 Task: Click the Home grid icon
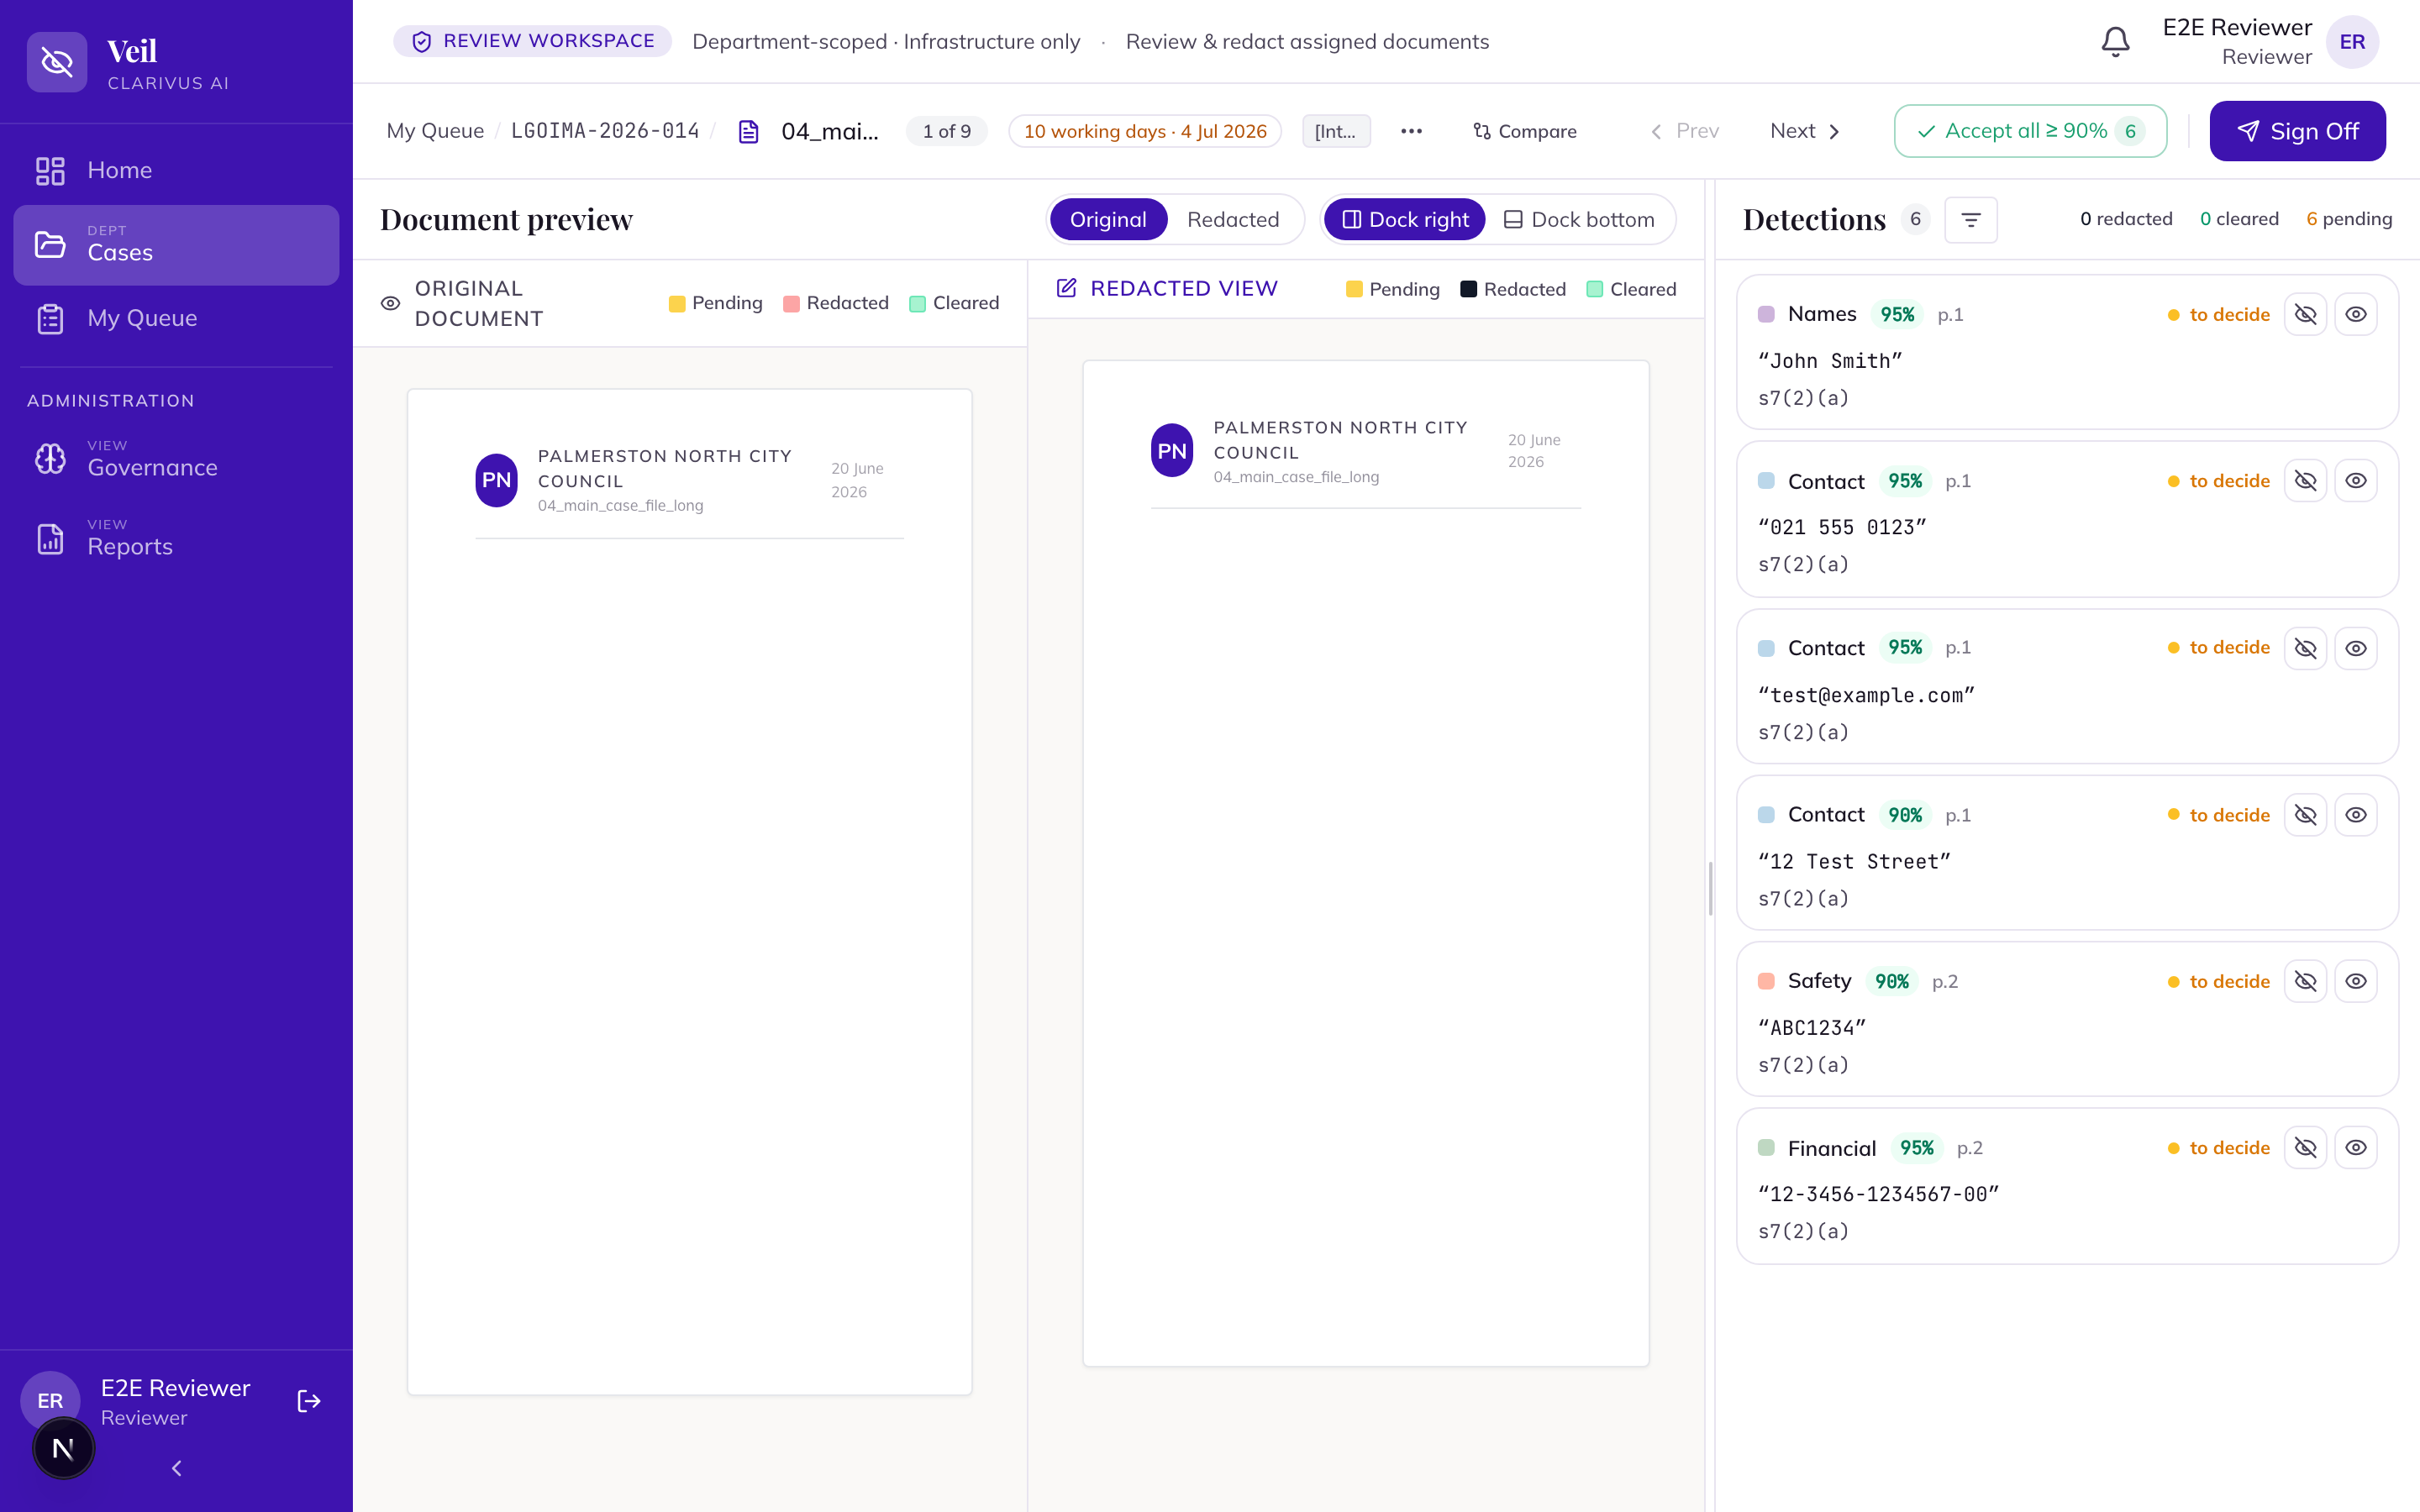tap(50, 170)
